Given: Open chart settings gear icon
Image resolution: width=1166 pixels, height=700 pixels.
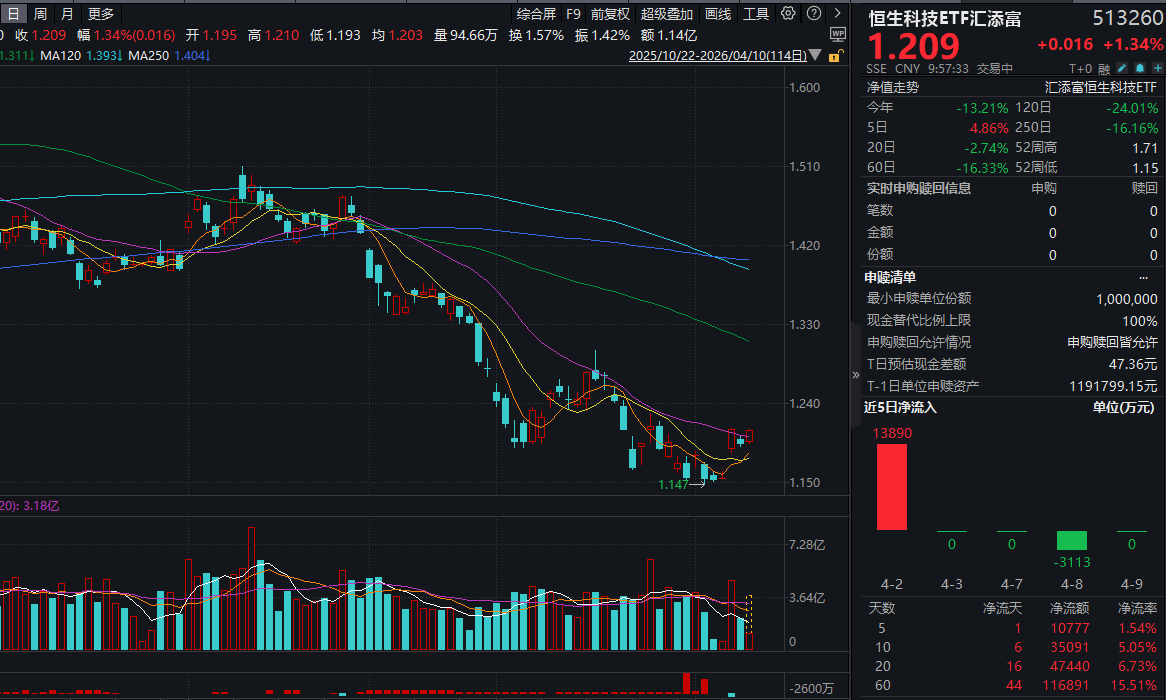Looking at the screenshot, I should 788,13.
